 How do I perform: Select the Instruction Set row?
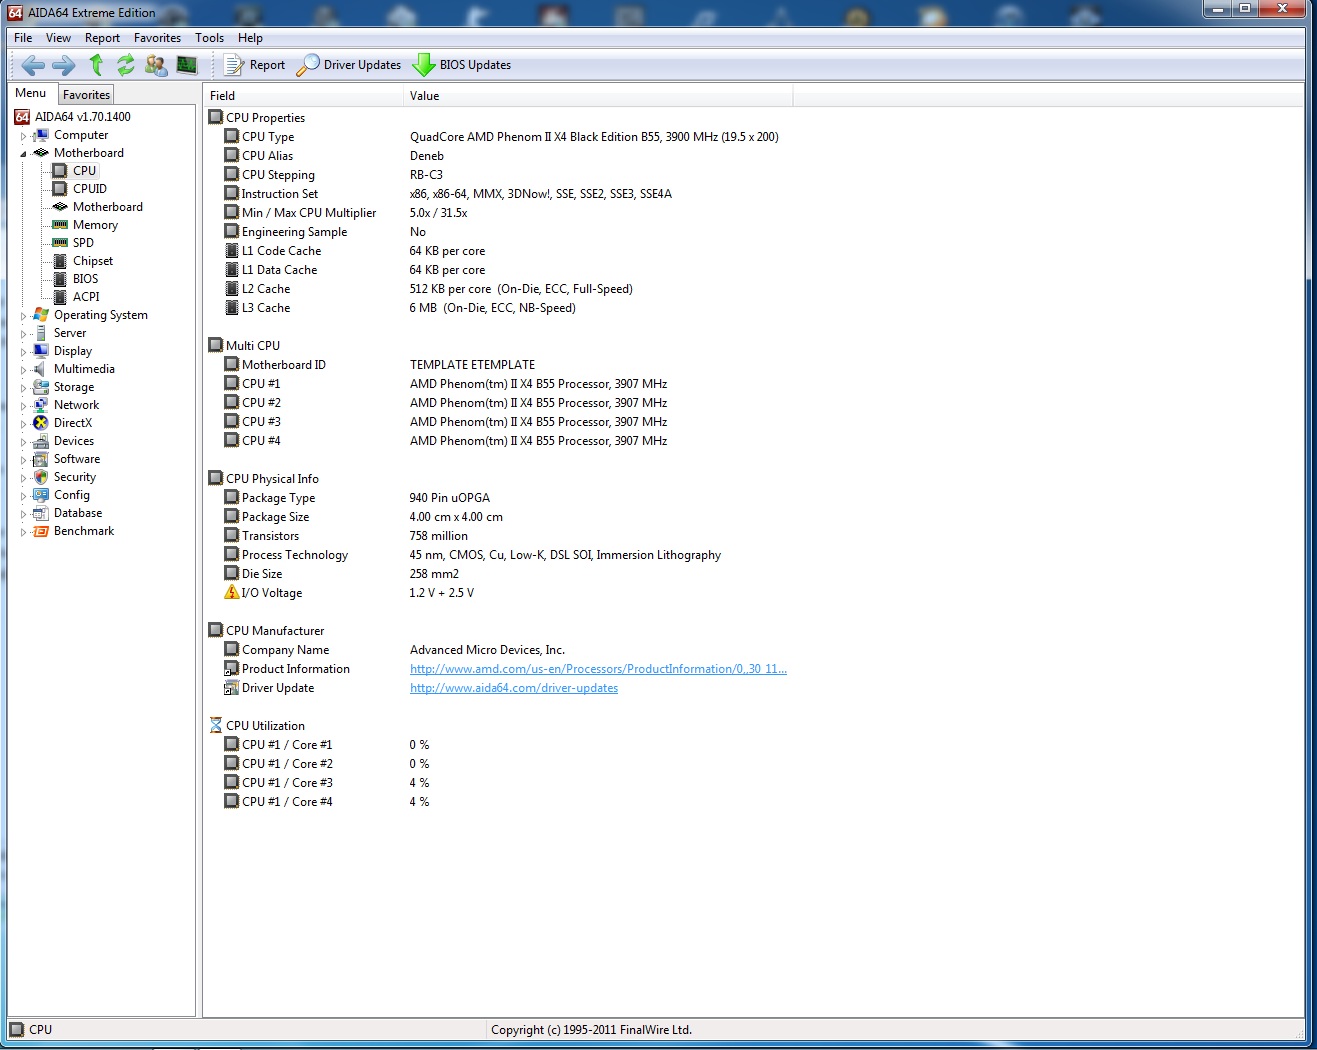[447, 194]
